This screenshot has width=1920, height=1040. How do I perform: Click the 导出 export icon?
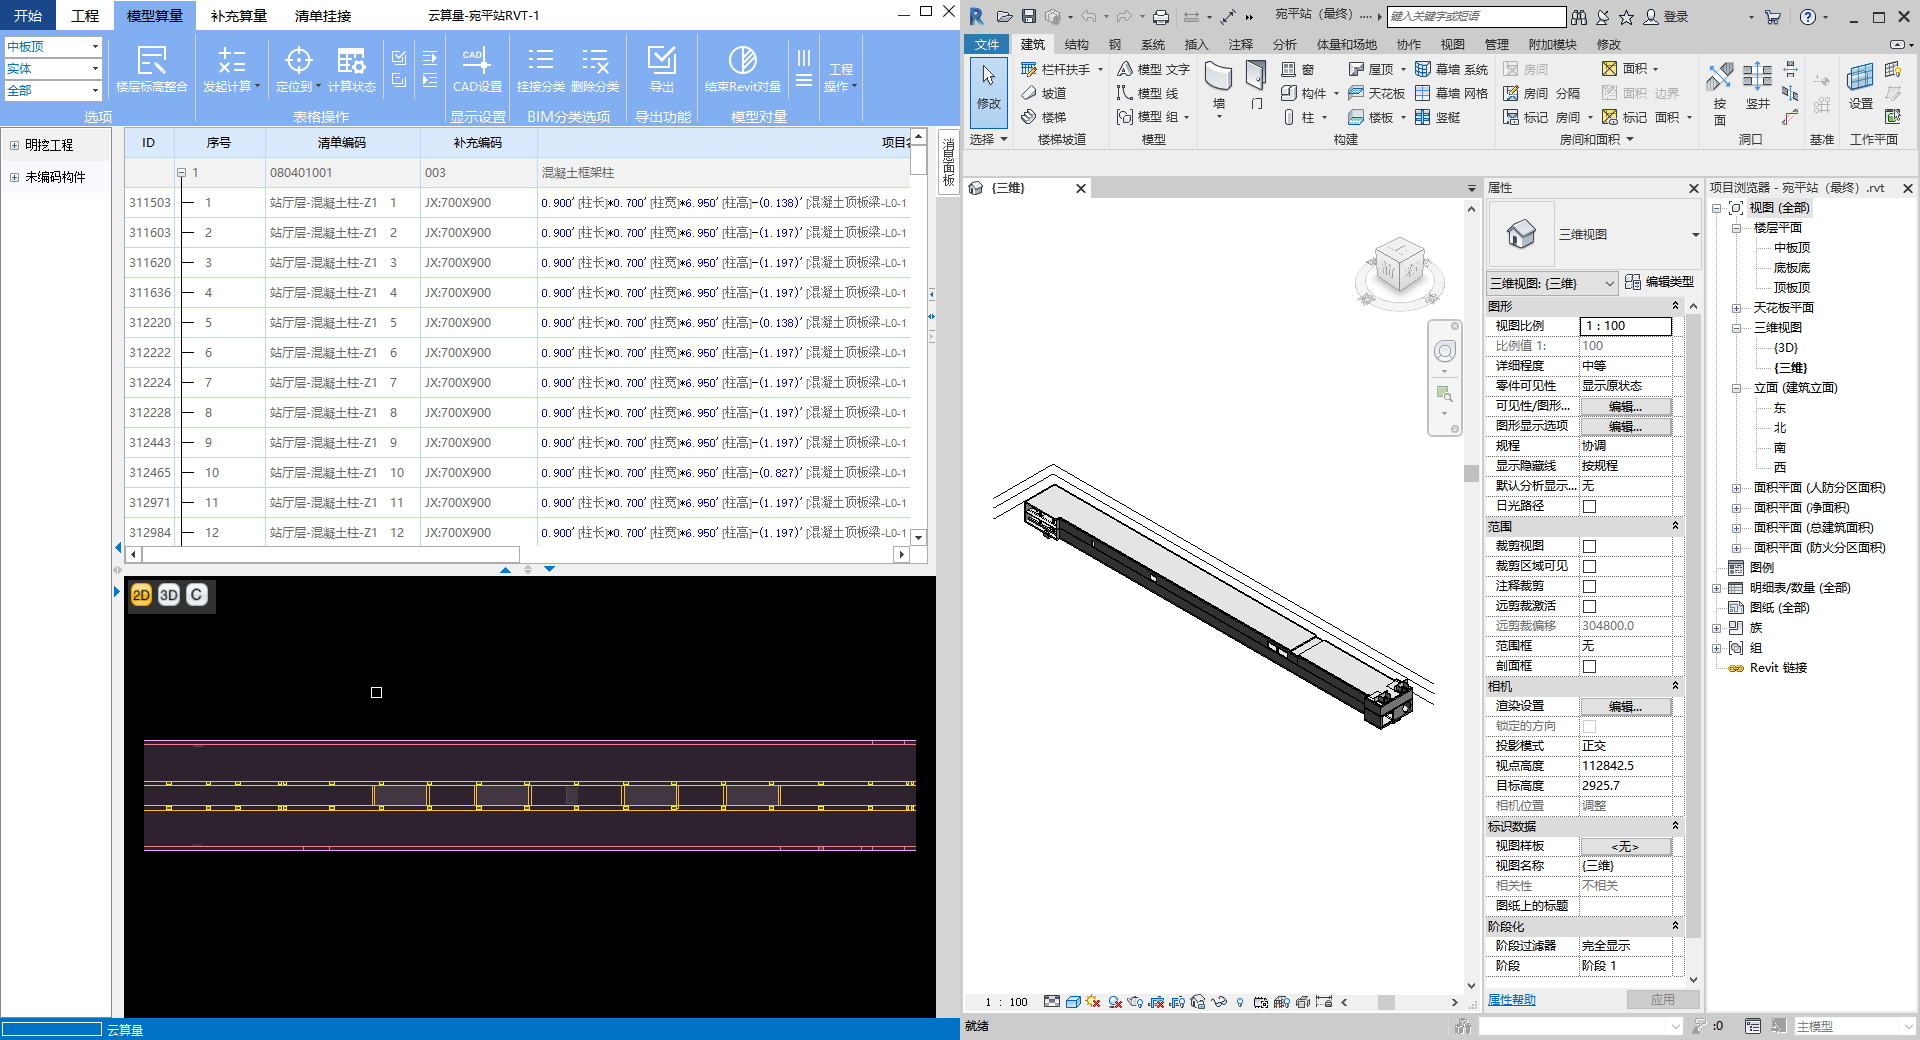[x=661, y=62]
